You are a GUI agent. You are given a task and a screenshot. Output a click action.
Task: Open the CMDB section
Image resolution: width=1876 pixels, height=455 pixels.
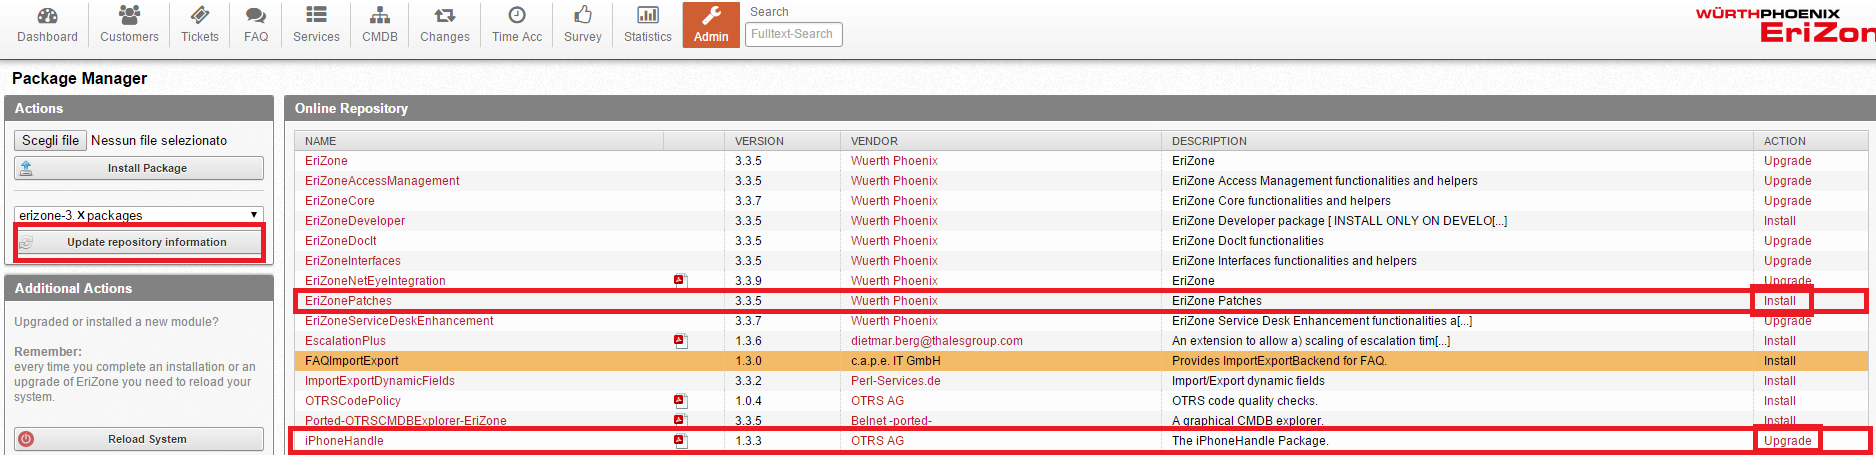point(380,25)
